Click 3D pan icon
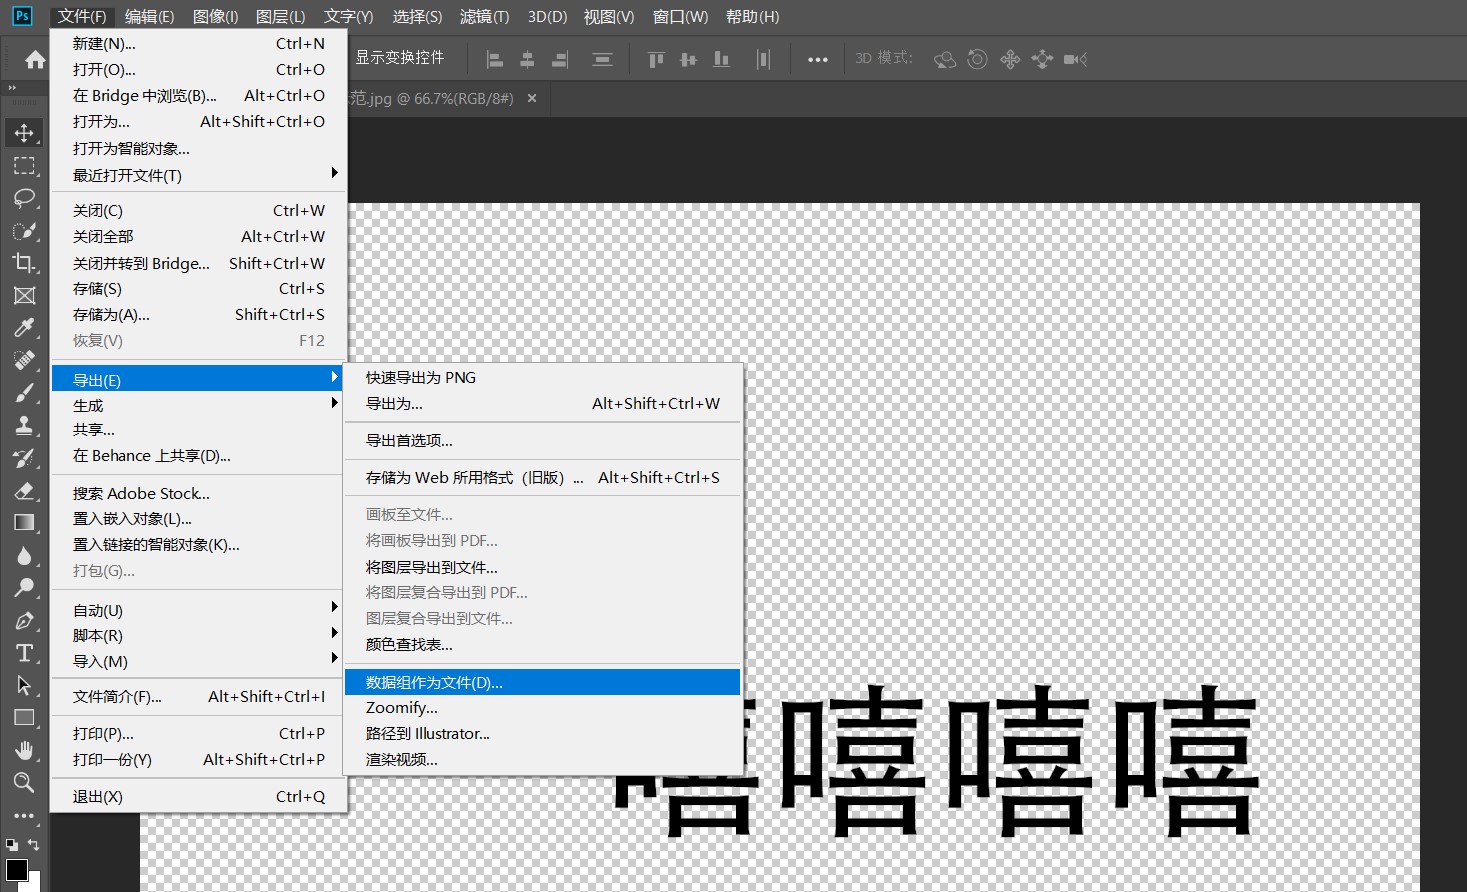The image size is (1467, 892). [1010, 60]
